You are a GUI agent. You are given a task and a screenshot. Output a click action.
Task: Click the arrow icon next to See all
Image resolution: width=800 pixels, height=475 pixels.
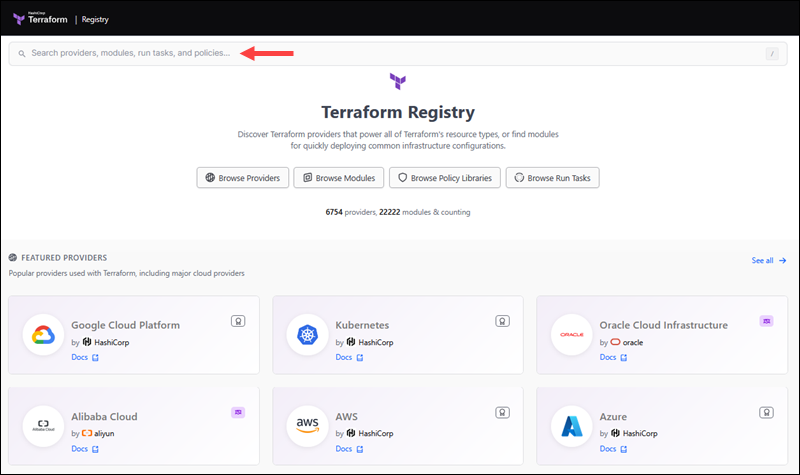(x=783, y=260)
